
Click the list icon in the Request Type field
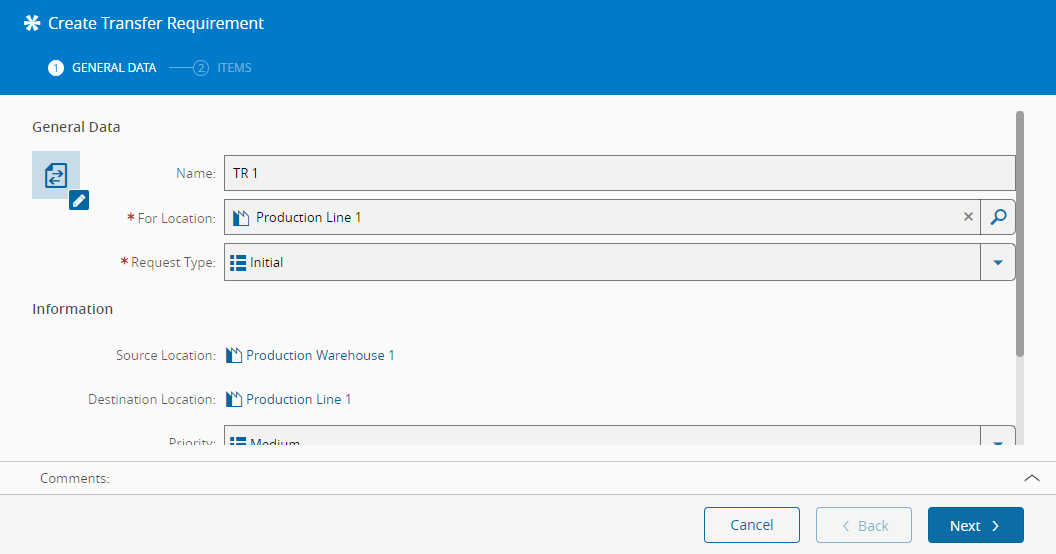(238, 263)
